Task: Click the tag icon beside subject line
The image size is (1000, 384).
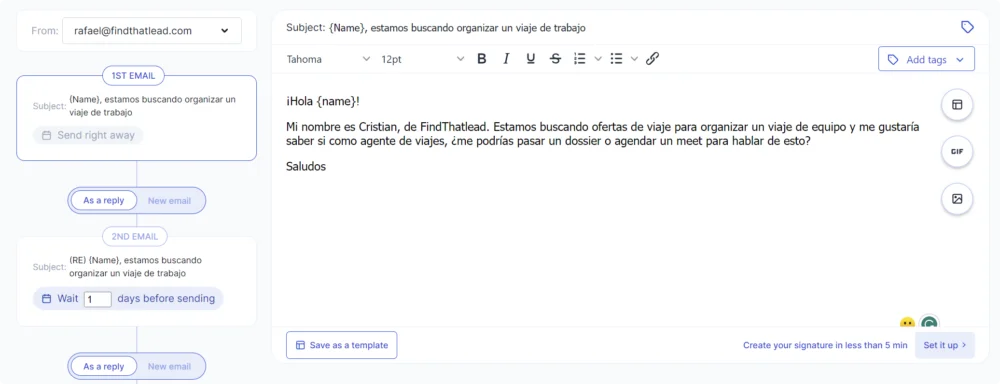Action: [967, 27]
